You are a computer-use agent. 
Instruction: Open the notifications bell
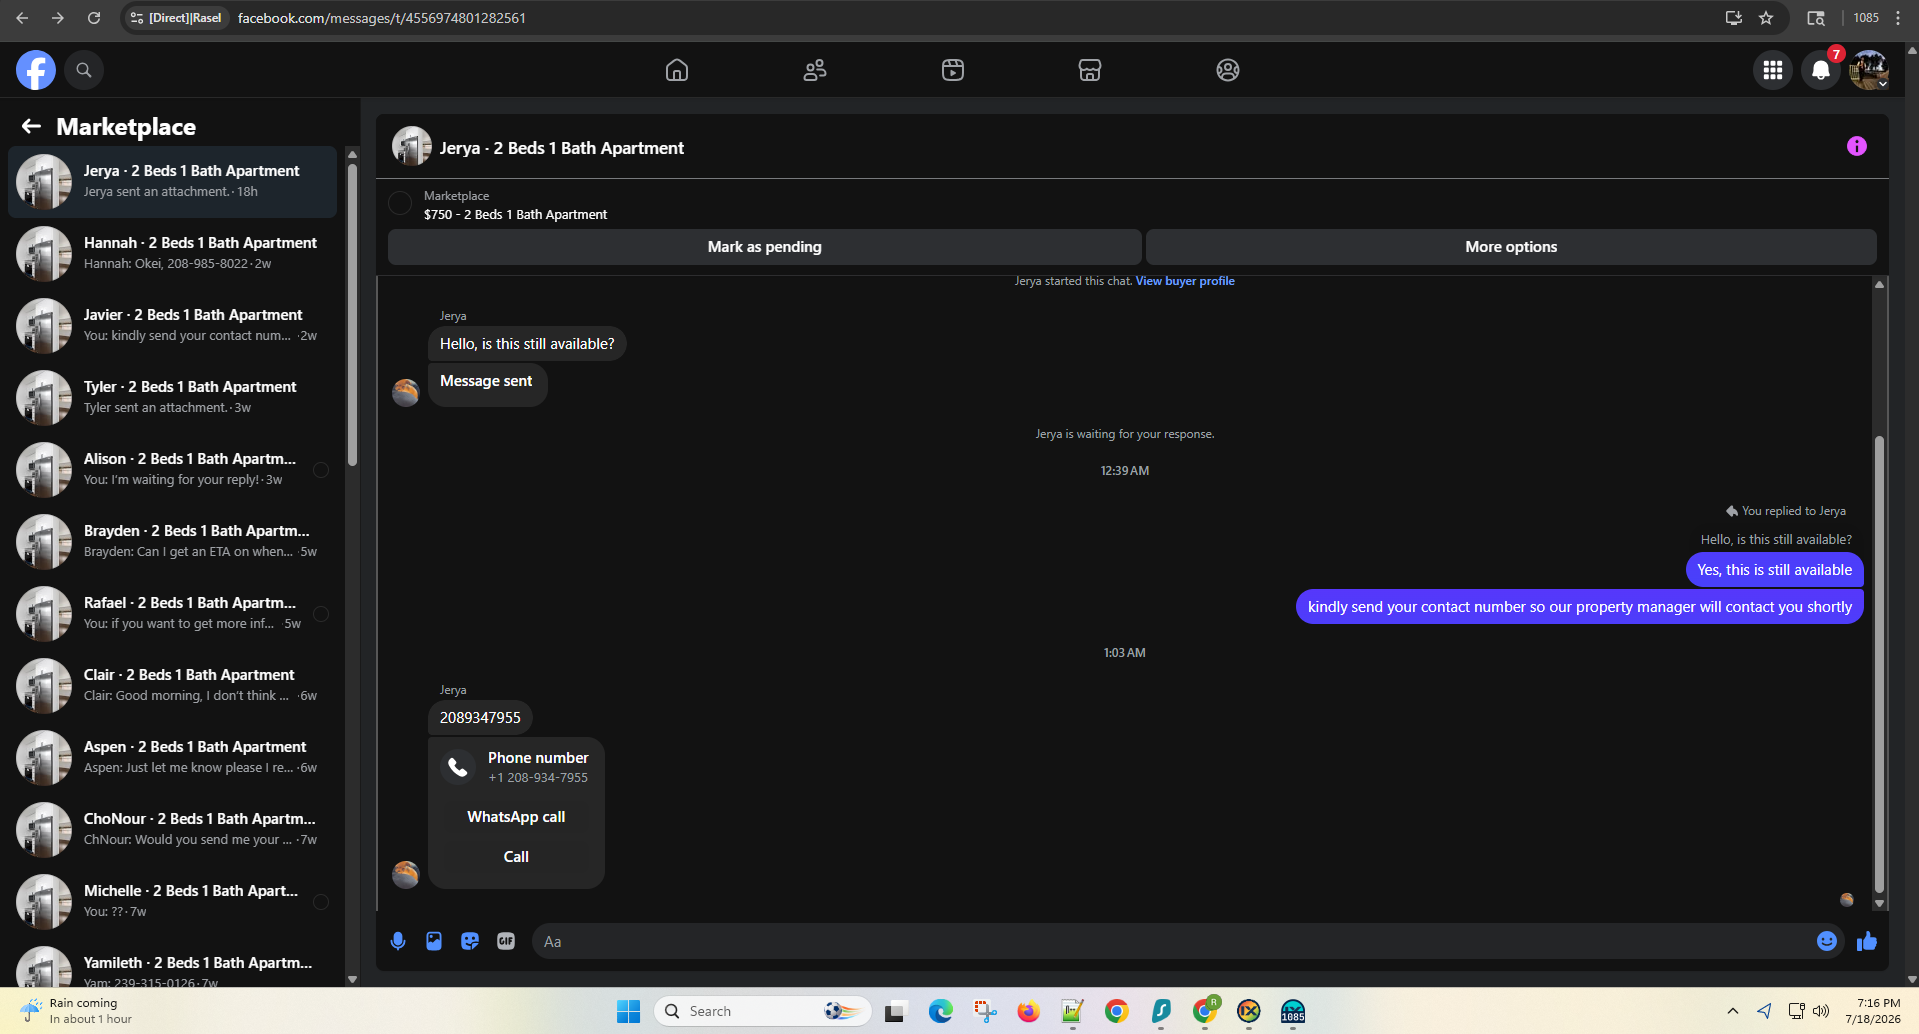click(x=1821, y=70)
